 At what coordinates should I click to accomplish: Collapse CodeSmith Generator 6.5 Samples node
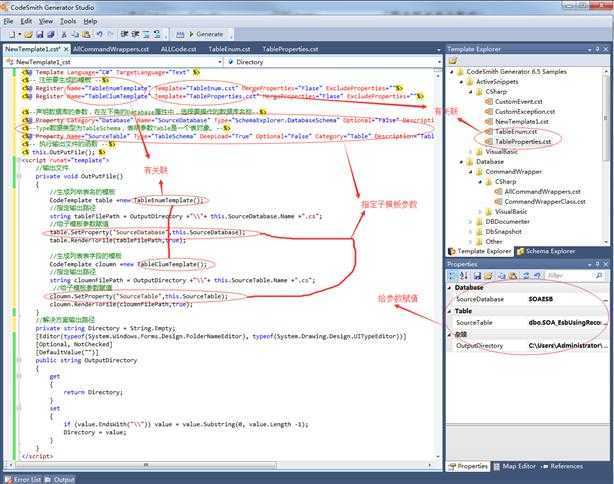point(451,72)
